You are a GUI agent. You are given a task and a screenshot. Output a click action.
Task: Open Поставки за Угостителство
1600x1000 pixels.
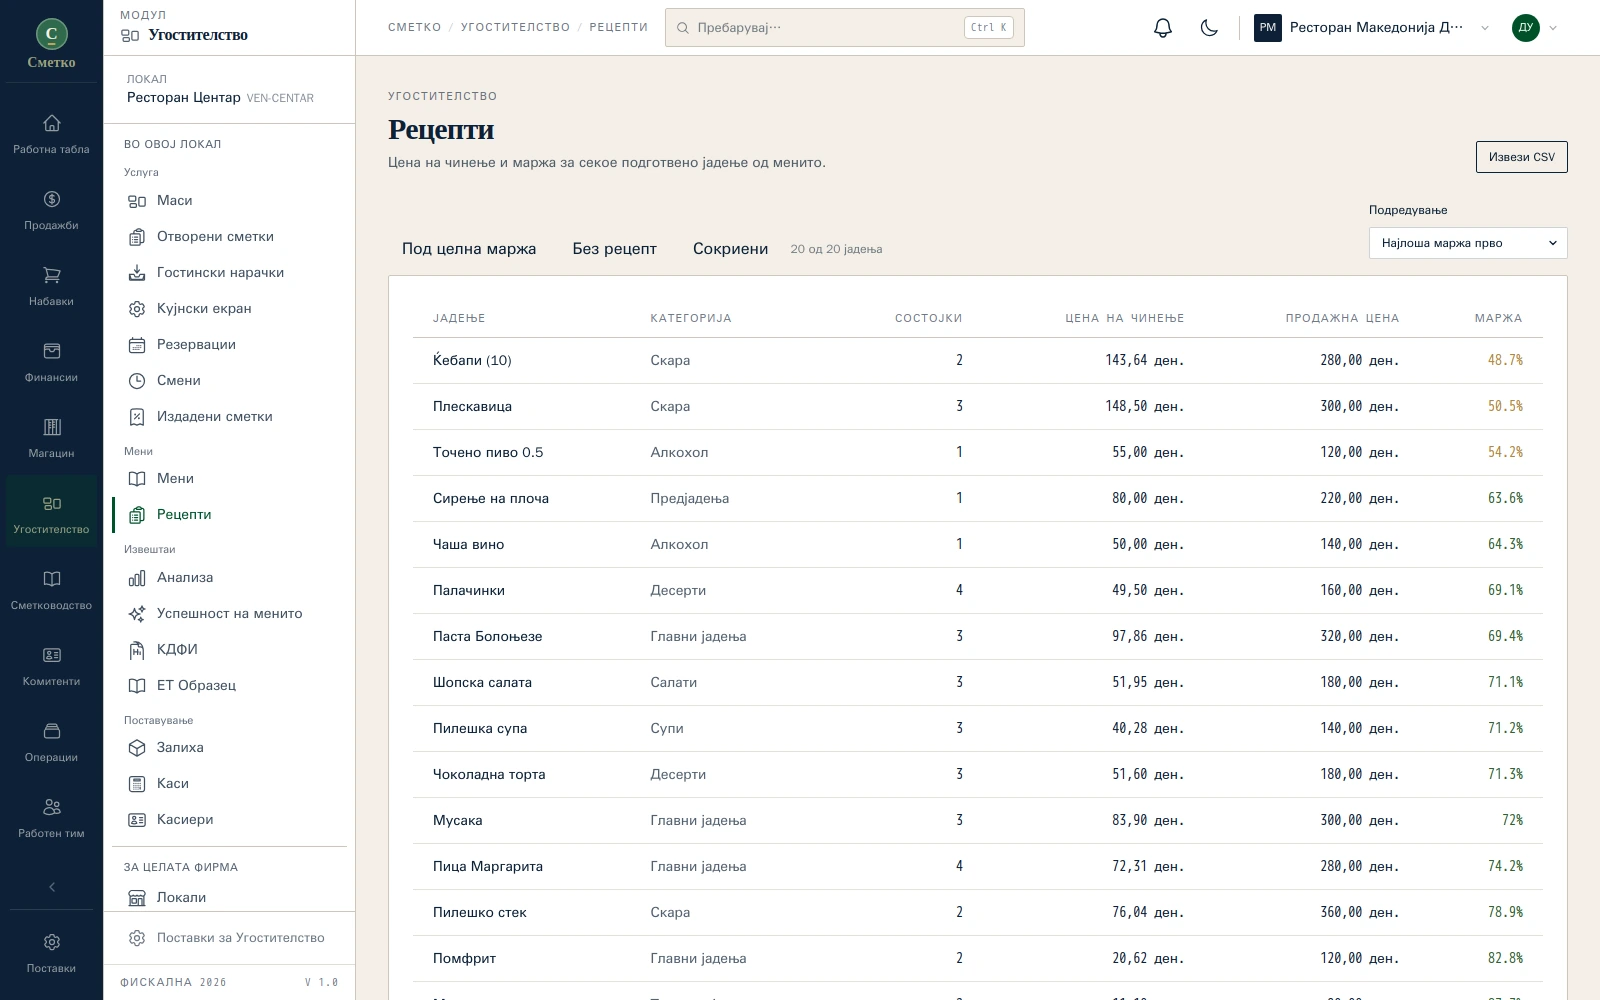point(229,938)
